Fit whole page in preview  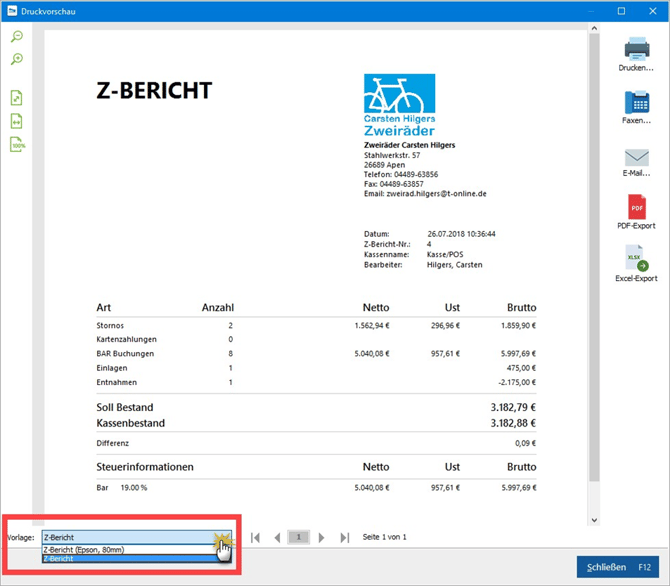tap(17, 98)
